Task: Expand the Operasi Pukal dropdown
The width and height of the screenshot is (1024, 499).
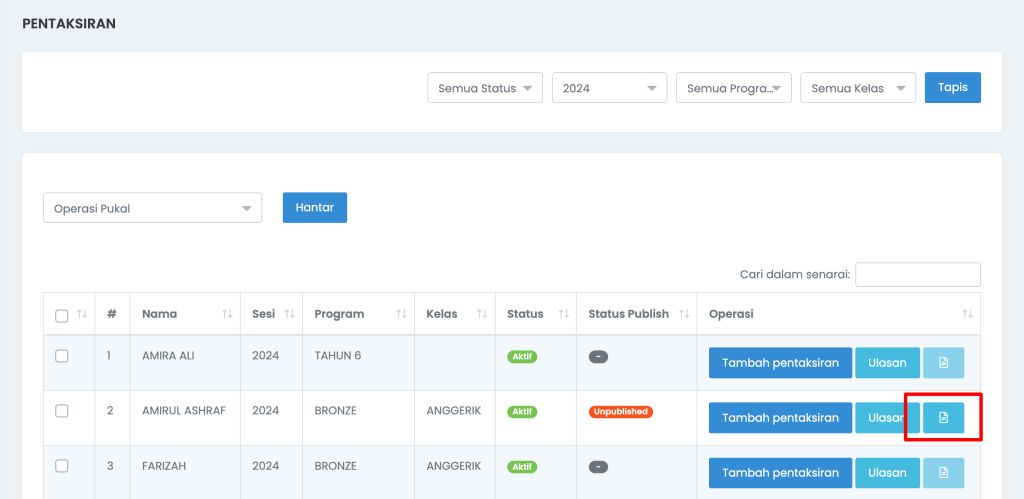Action: [152, 208]
